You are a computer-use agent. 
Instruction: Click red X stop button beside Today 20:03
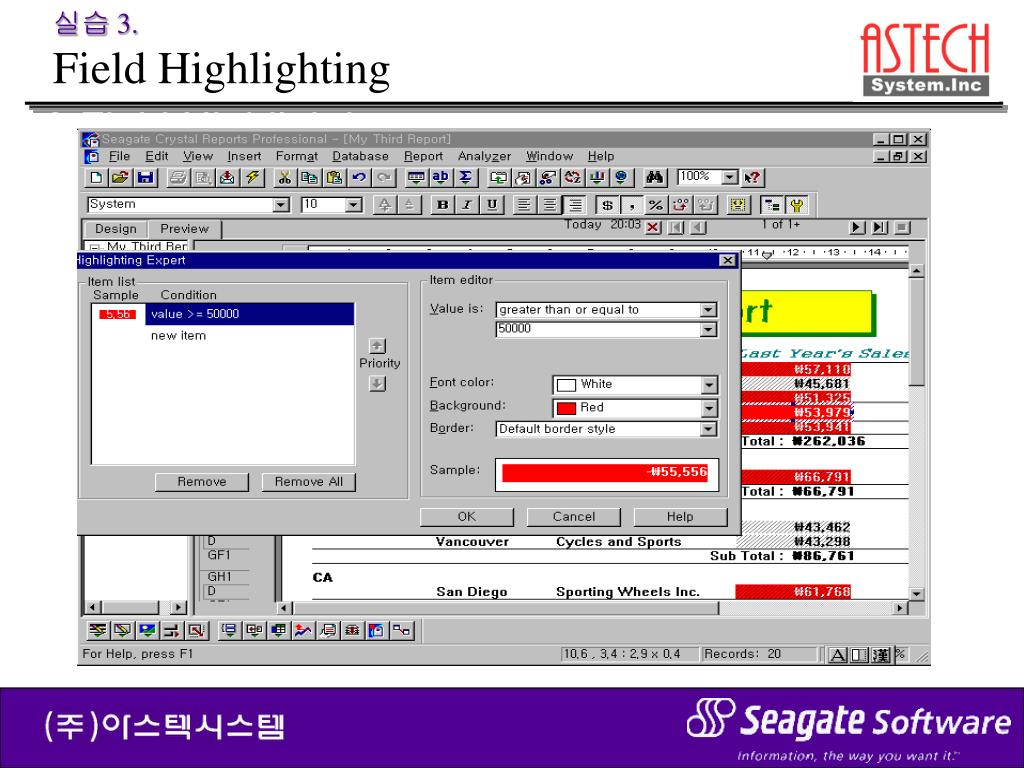pyautogui.click(x=652, y=227)
